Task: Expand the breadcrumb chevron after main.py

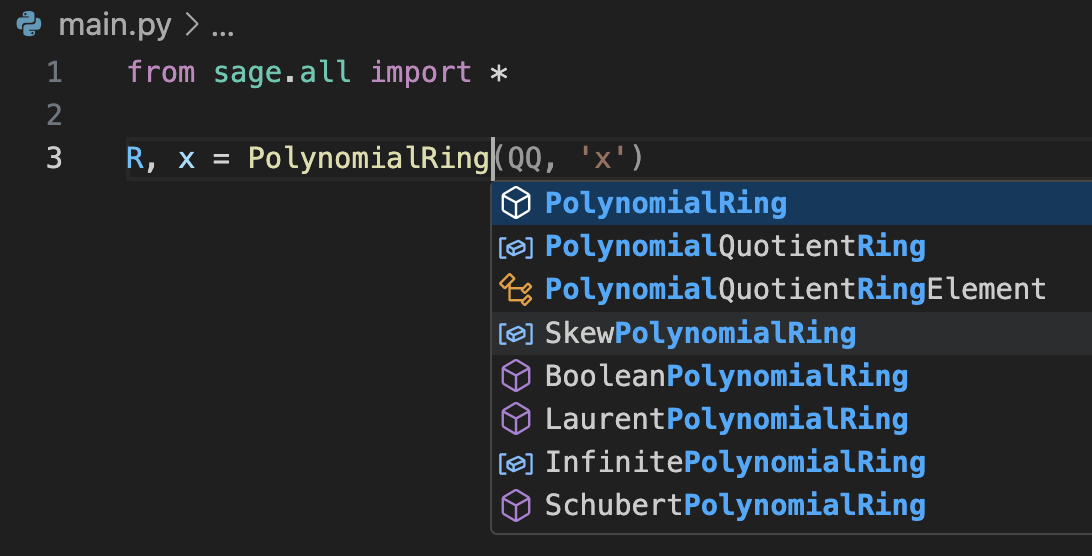Action: click(x=192, y=25)
